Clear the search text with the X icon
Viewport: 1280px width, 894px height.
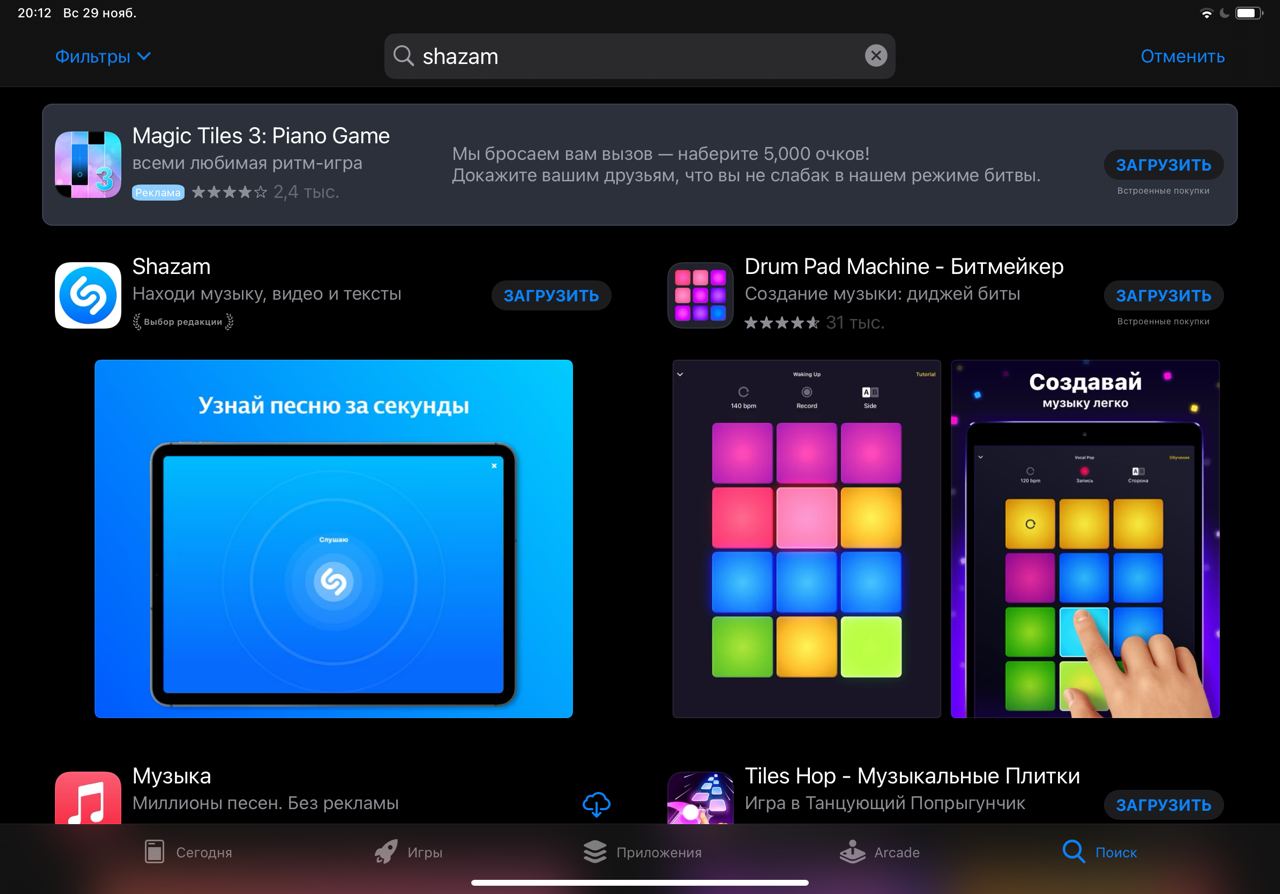coord(876,56)
